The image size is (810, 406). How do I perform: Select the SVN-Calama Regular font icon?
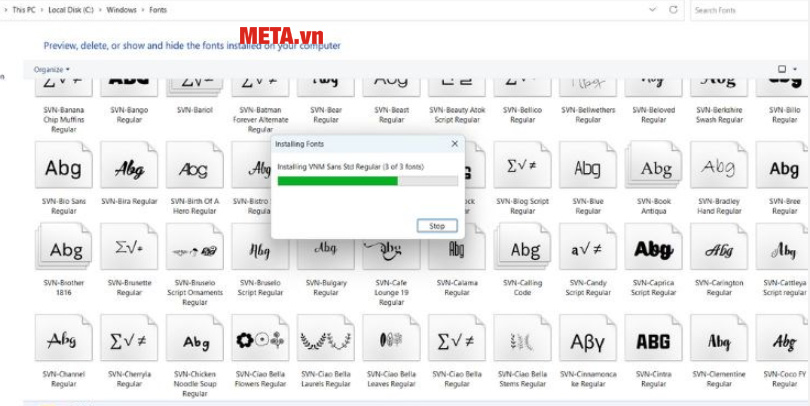coord(457,254)
